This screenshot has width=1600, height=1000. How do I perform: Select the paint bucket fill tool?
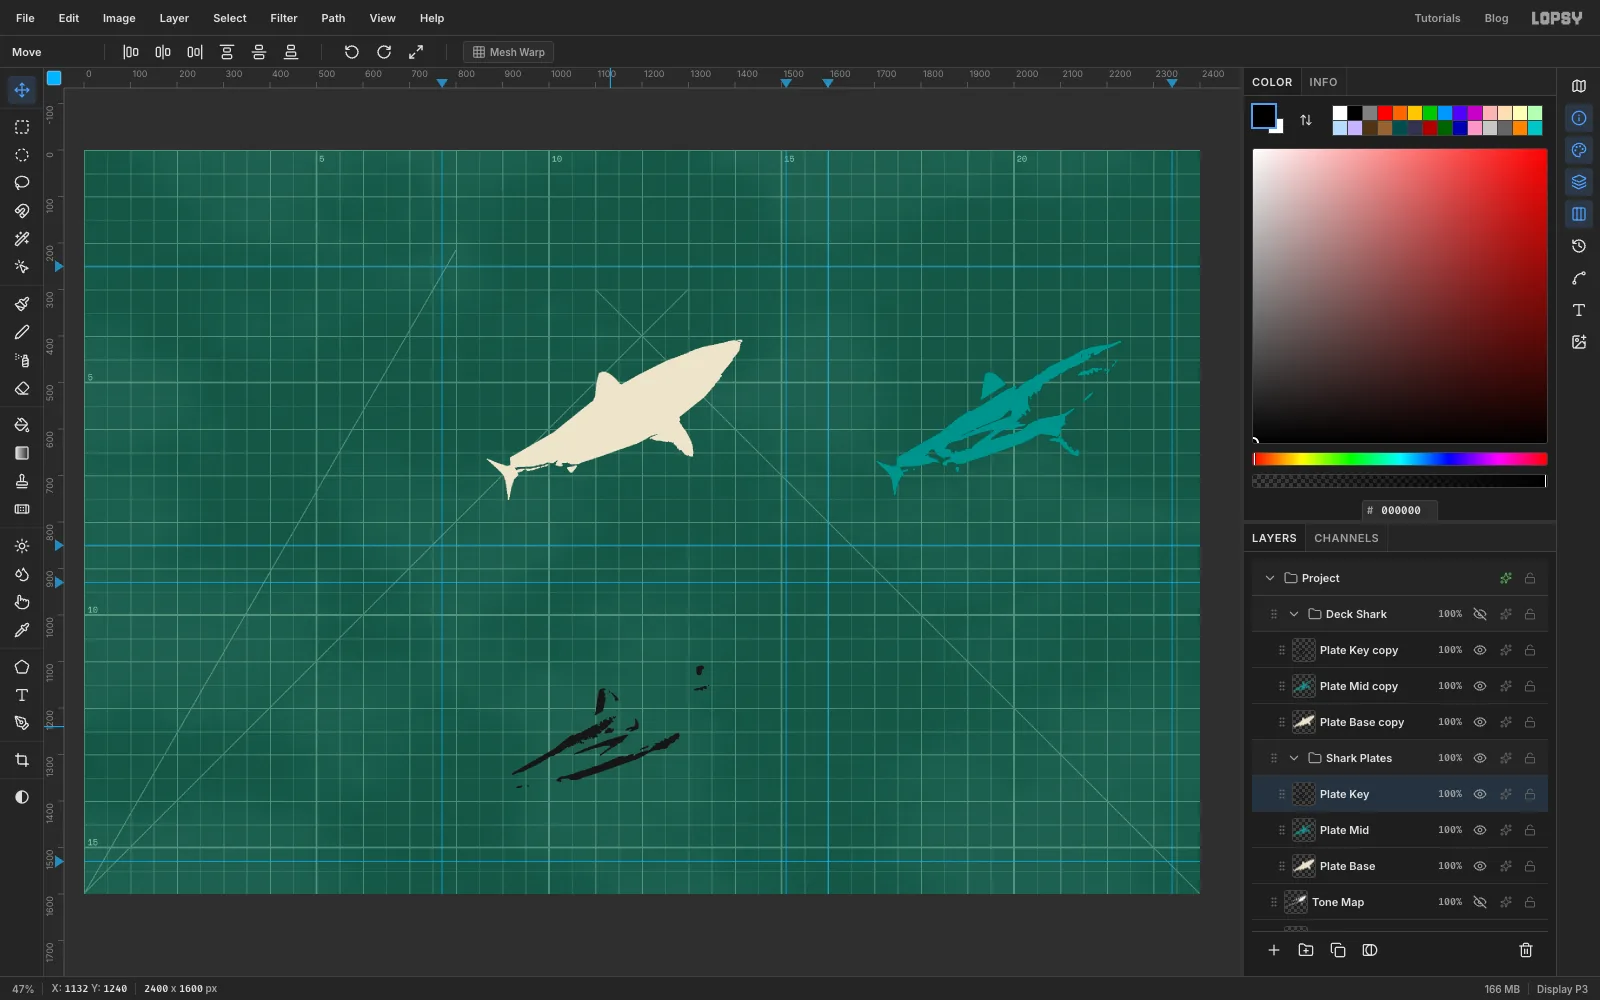point(22,425)
